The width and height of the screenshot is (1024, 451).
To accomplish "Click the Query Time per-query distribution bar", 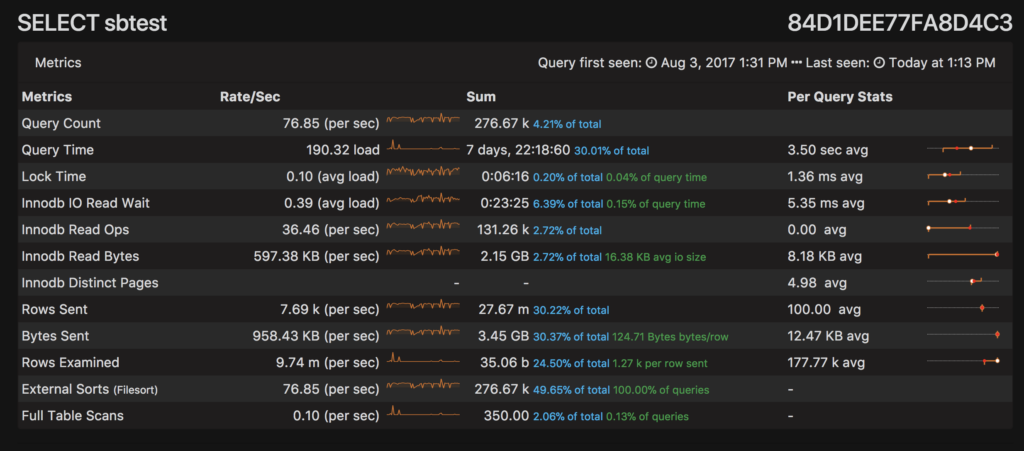I will click(x=962, y=150).
